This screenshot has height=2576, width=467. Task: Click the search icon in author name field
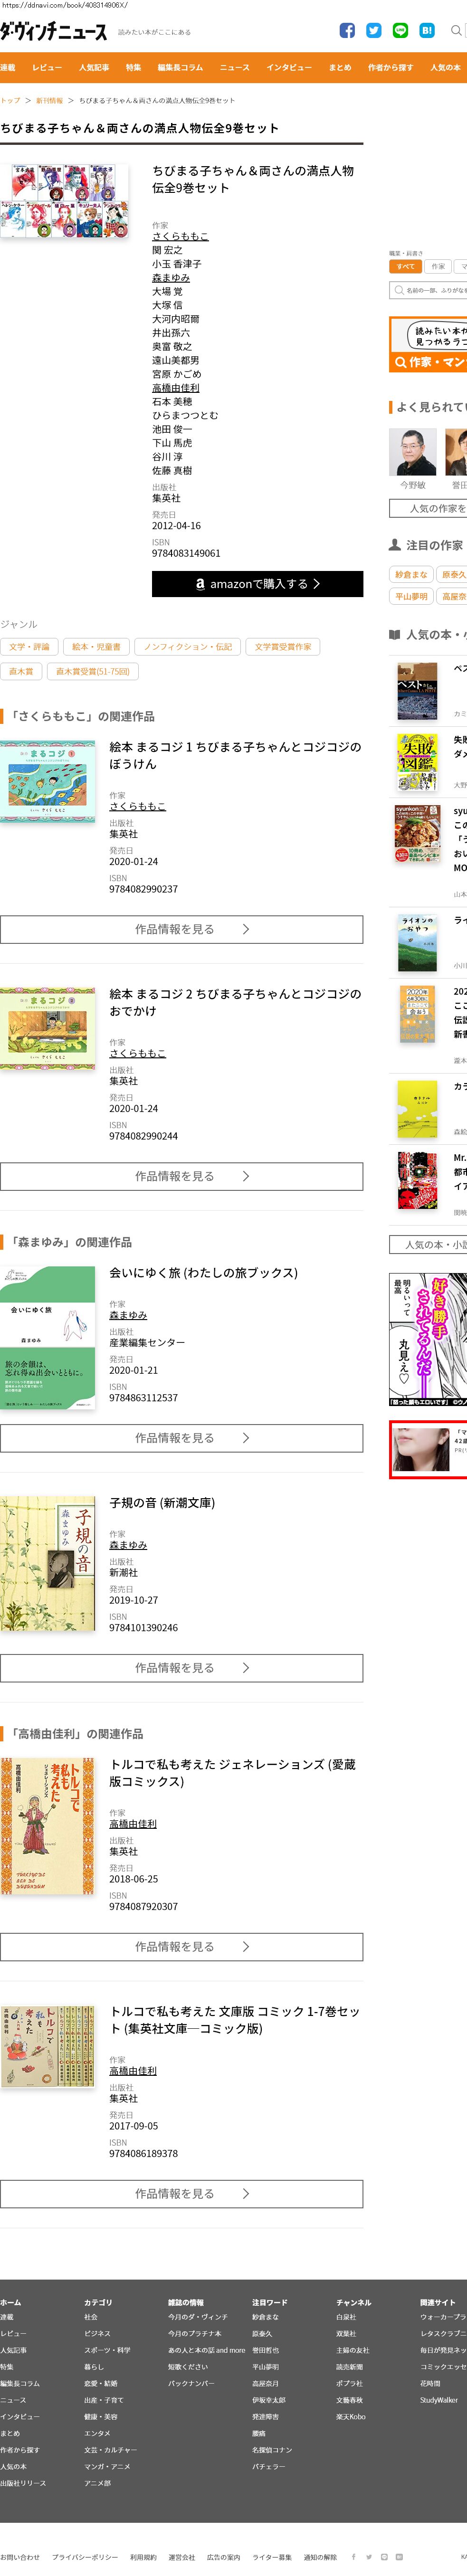click(x=399, y=290)
